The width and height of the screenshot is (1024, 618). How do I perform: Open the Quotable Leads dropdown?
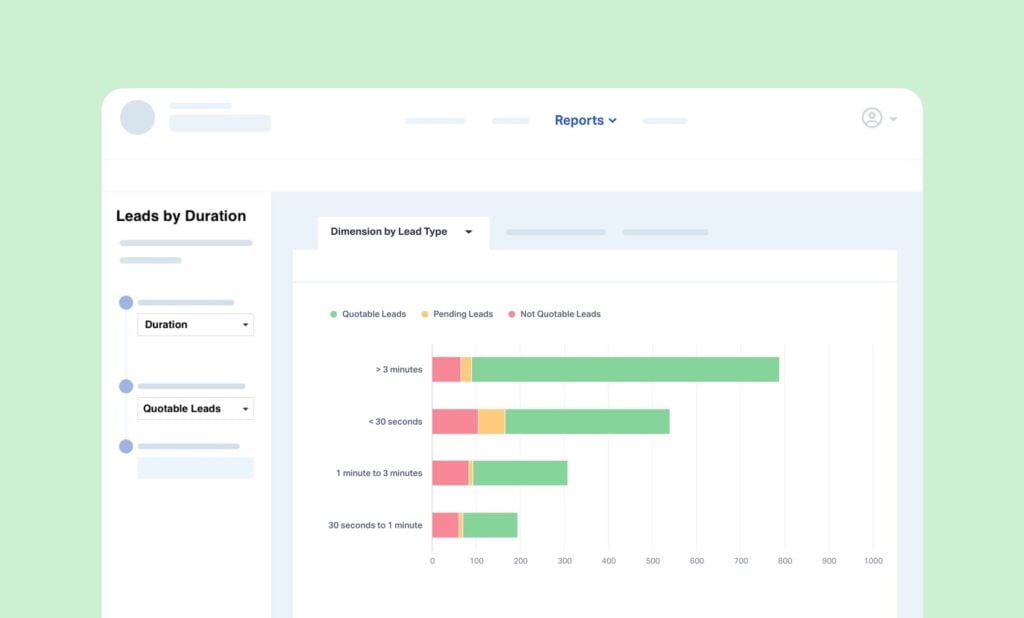(x=195, y=408)
